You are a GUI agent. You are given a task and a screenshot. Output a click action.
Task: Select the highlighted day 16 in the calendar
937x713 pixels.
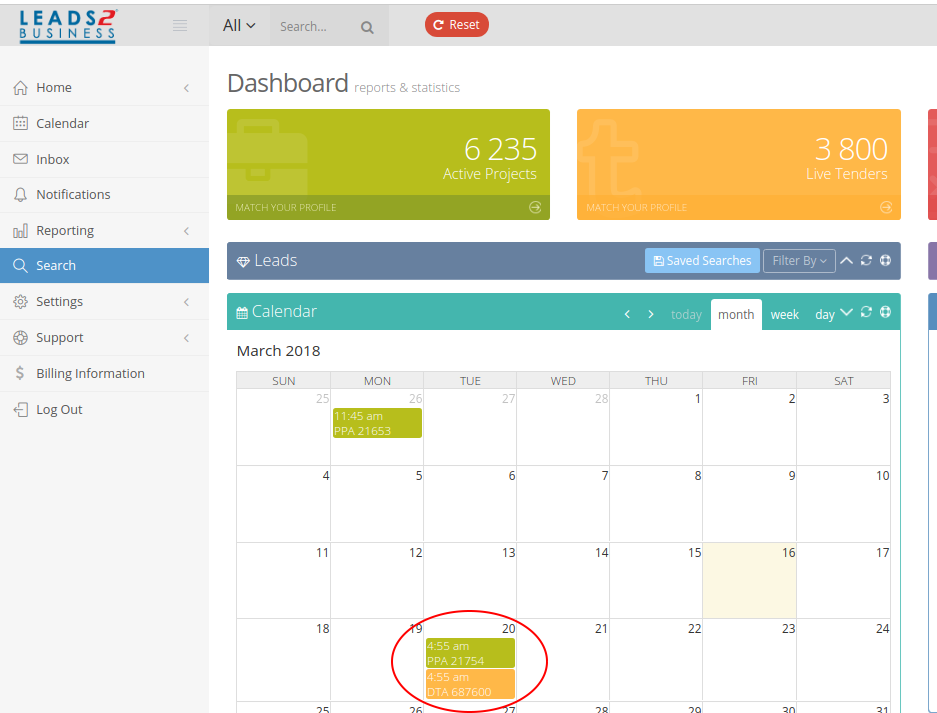tap(749, 581)
